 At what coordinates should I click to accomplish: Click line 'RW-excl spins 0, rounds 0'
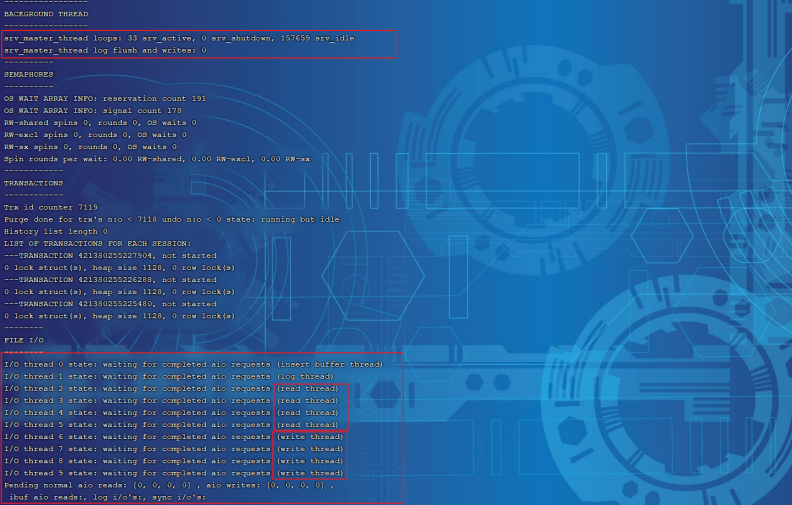click(x=95, y=135)
